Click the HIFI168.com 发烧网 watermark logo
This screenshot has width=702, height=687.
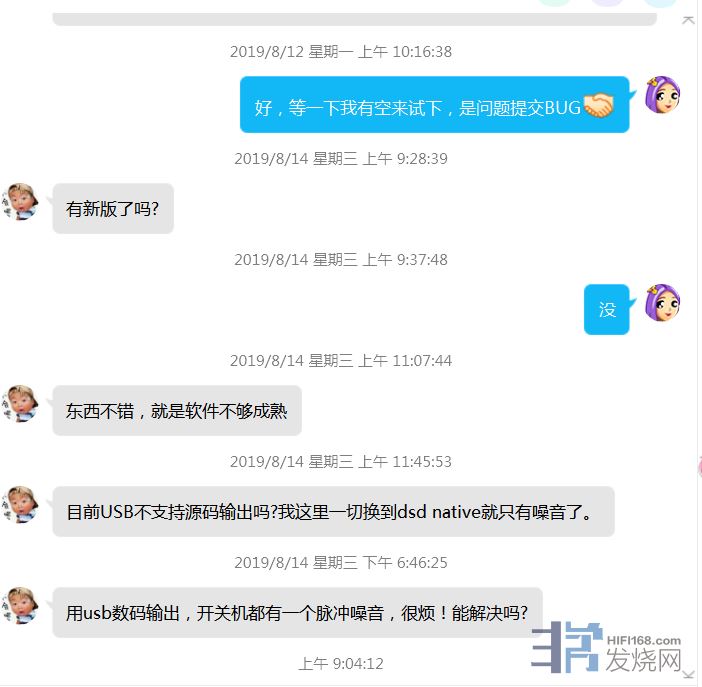[607, 648]
